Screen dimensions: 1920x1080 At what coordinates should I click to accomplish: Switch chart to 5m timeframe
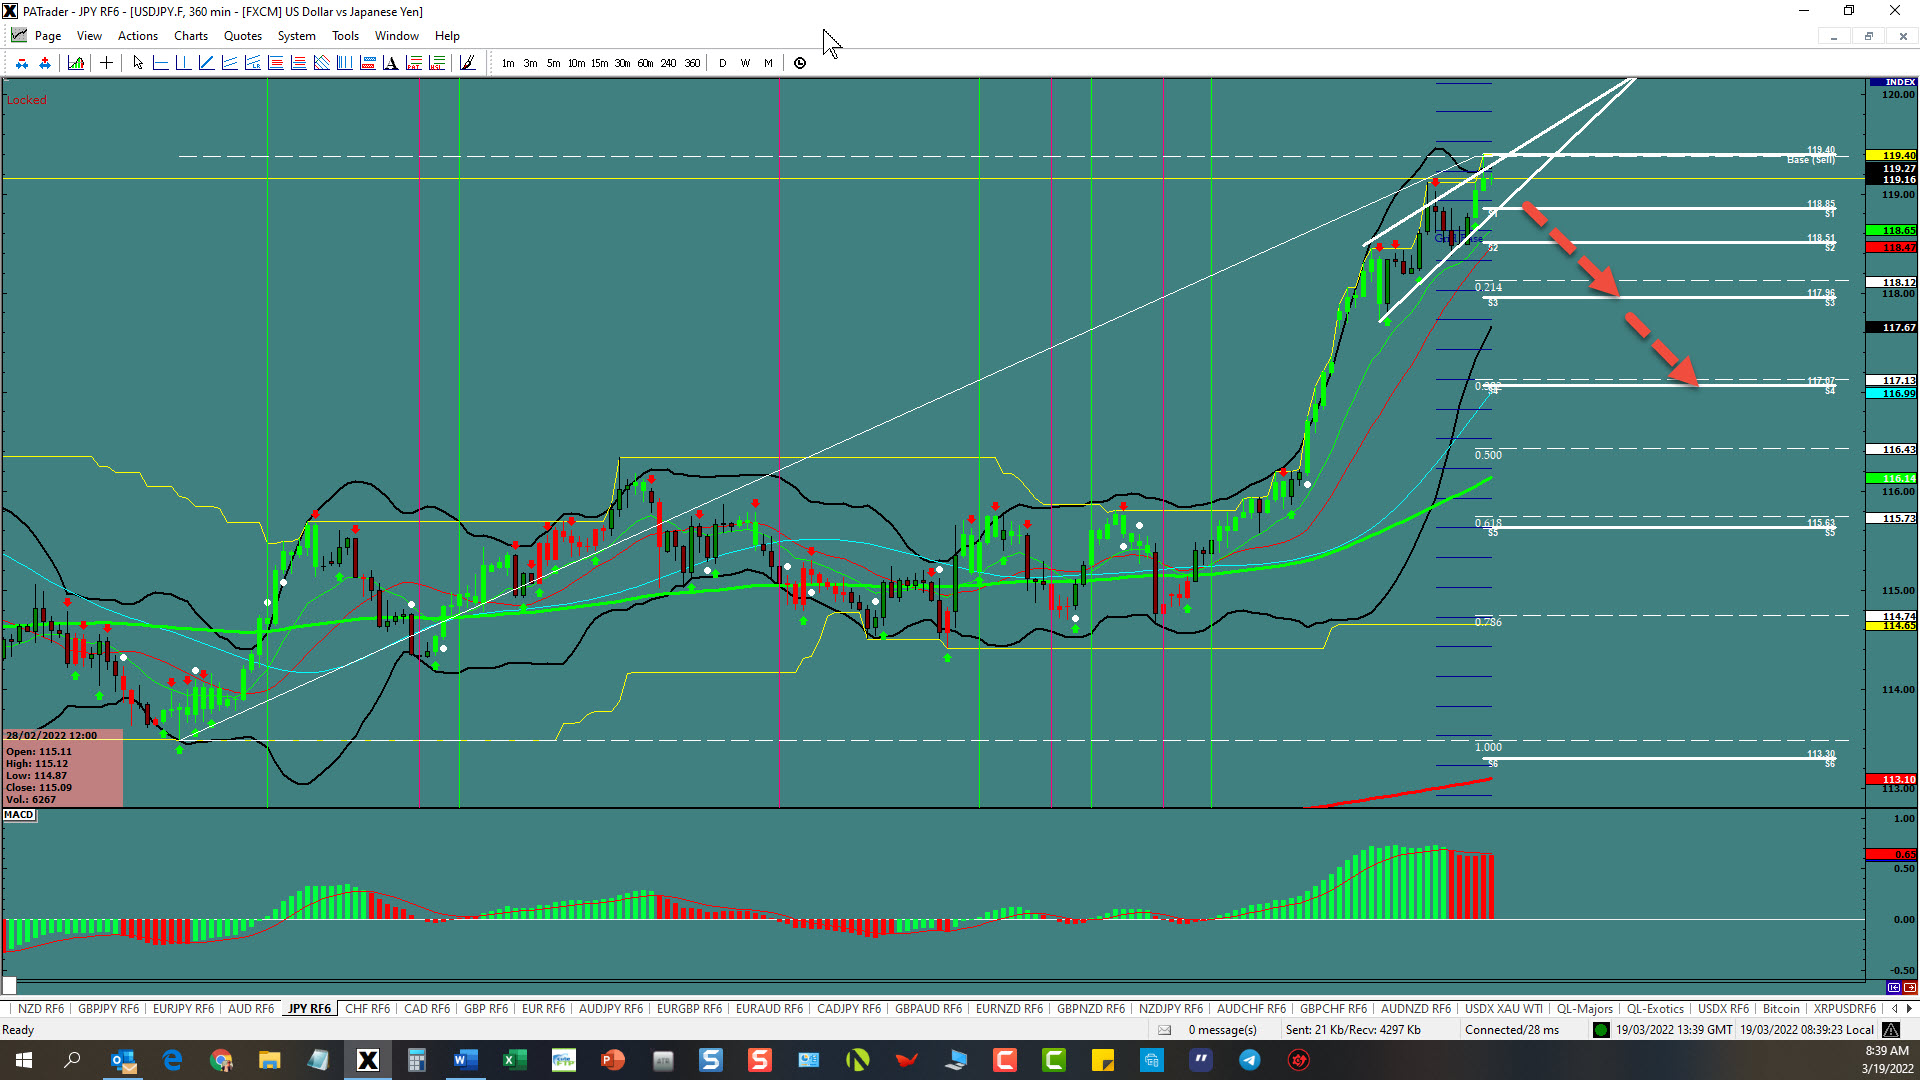(x=553, y=63)
